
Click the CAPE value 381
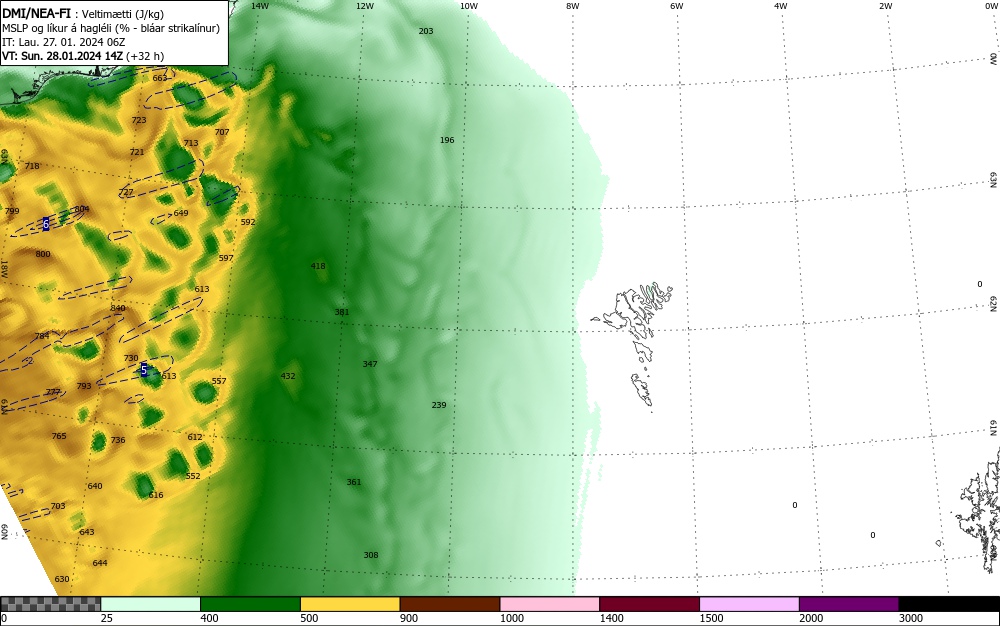[x=342, y=312]
